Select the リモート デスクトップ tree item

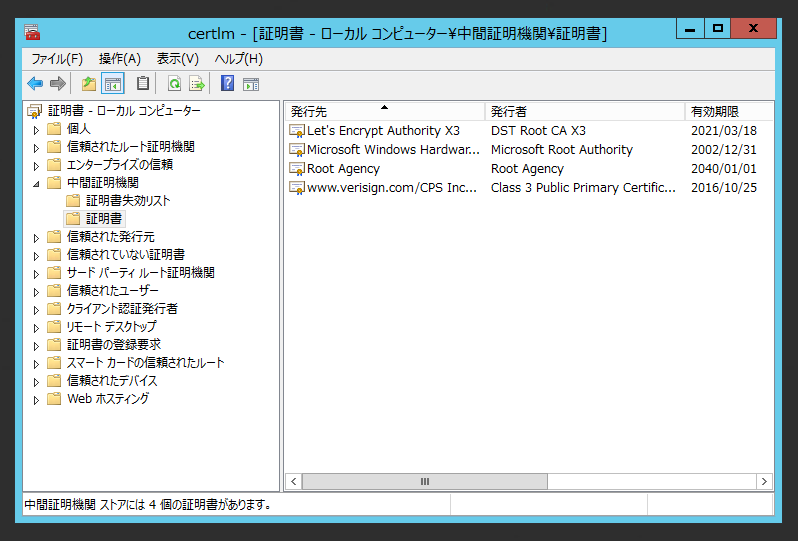(x=111, y=327)
